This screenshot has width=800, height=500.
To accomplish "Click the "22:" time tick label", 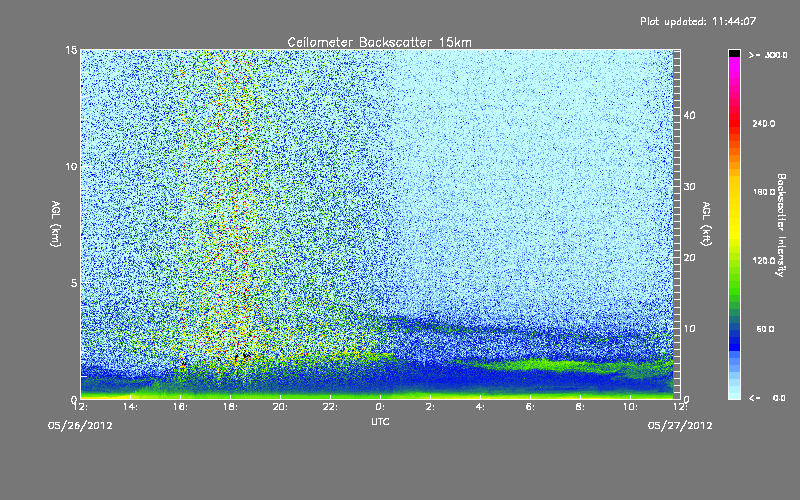I will 330,407.
